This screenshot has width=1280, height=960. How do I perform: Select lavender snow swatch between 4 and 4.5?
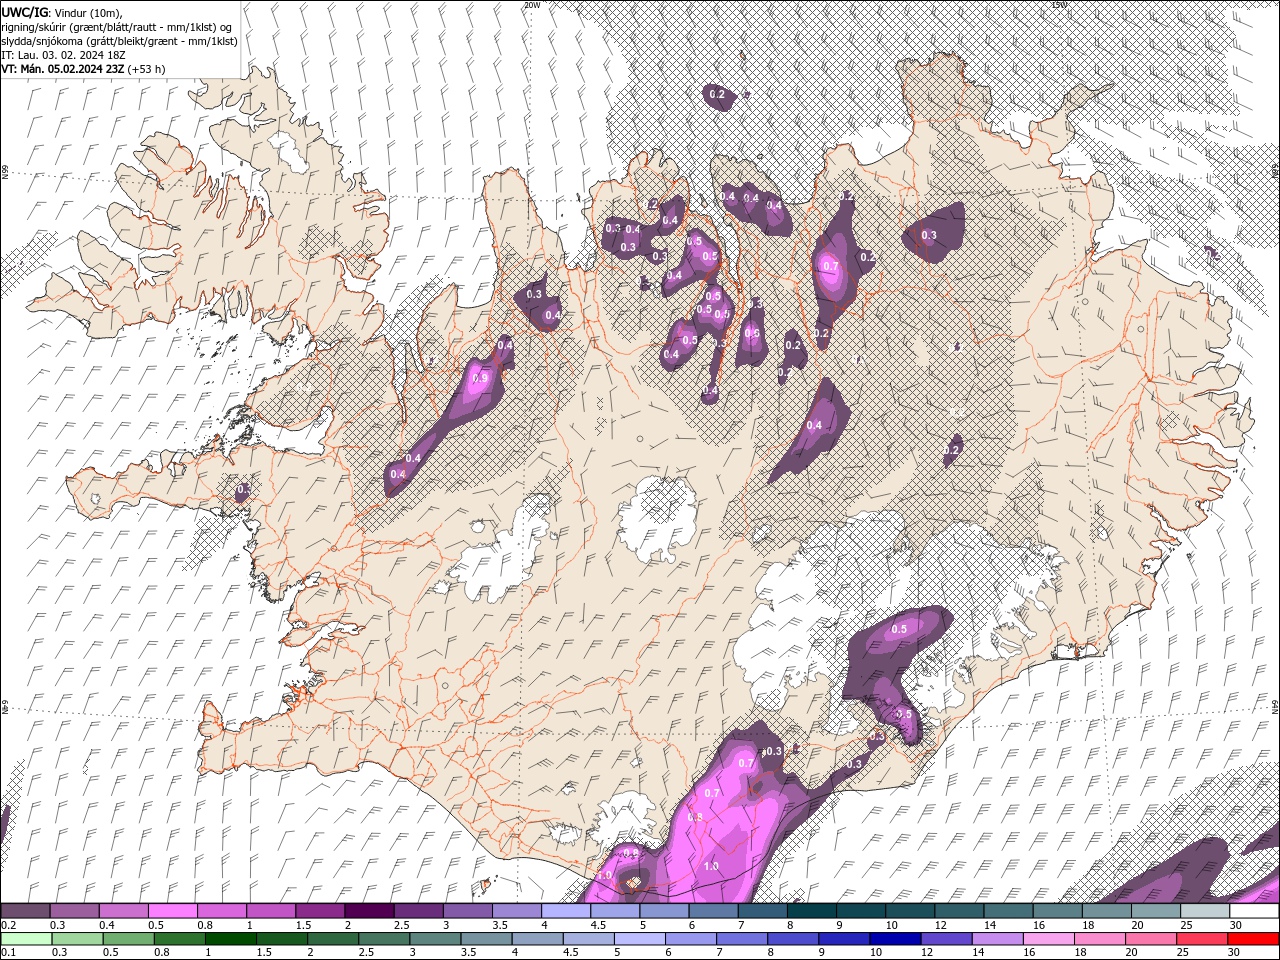[565, 911]
